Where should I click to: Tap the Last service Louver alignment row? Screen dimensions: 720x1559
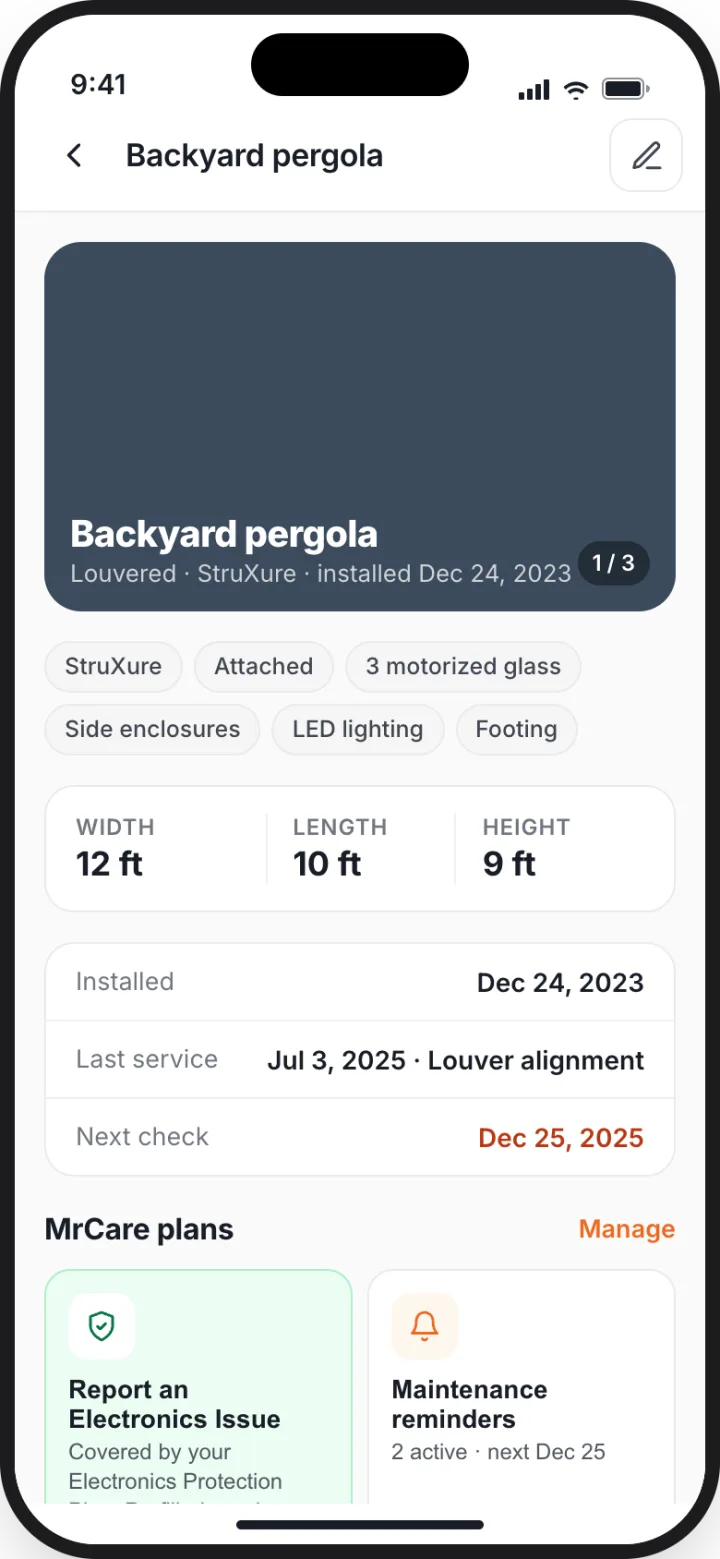point(360,1060)
